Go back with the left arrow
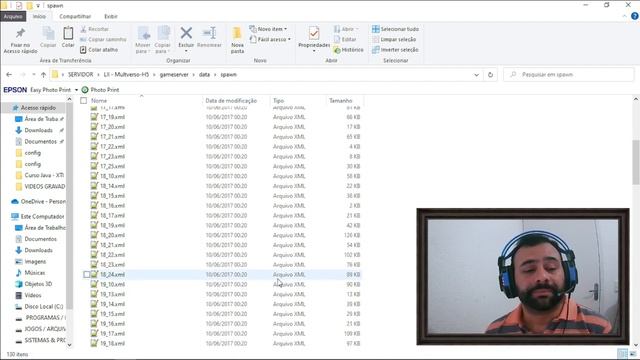640x360 pixels. (9, 75)
